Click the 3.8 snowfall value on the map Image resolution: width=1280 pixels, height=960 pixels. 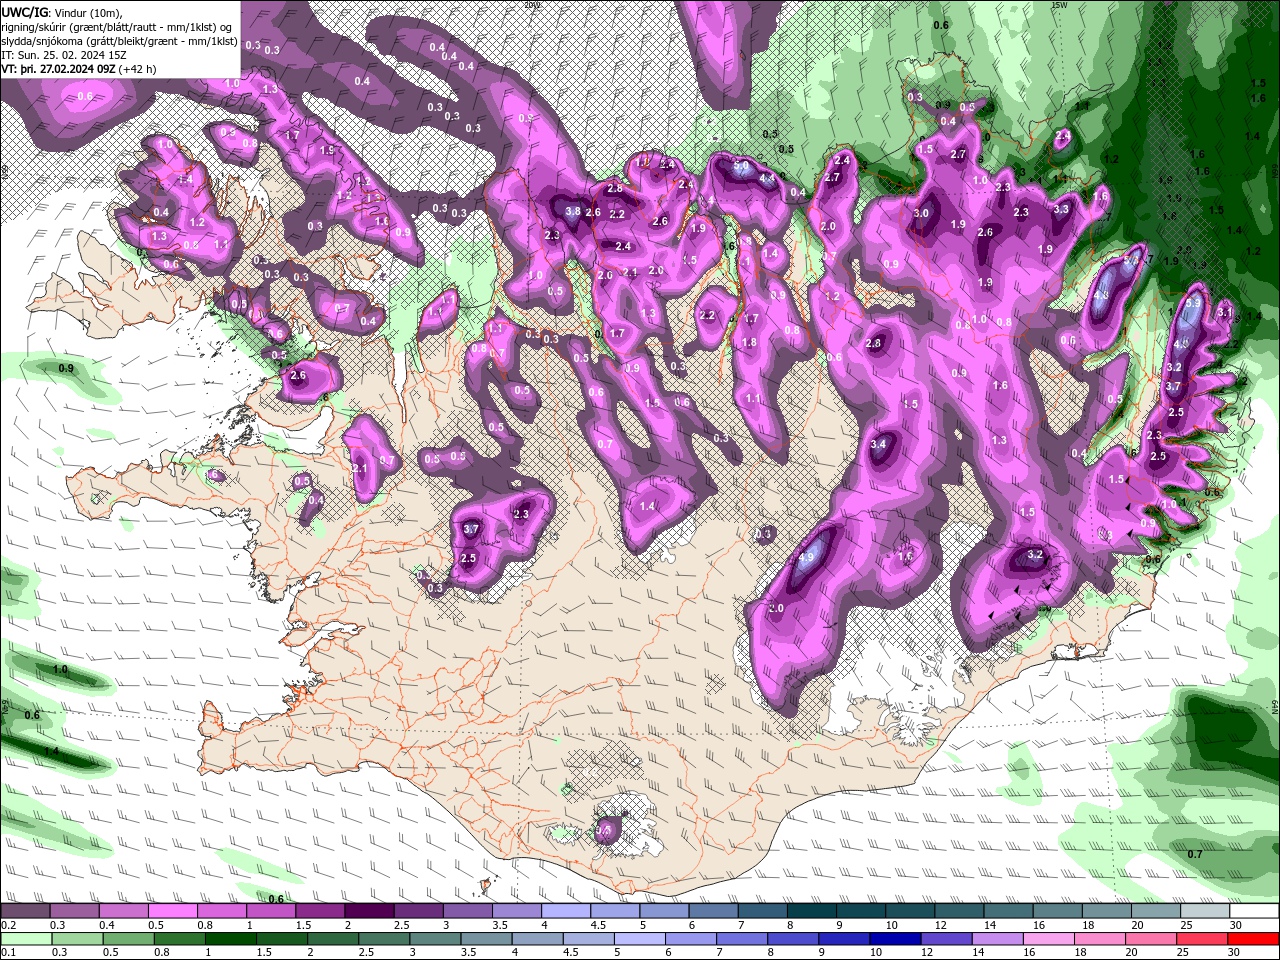573,211
